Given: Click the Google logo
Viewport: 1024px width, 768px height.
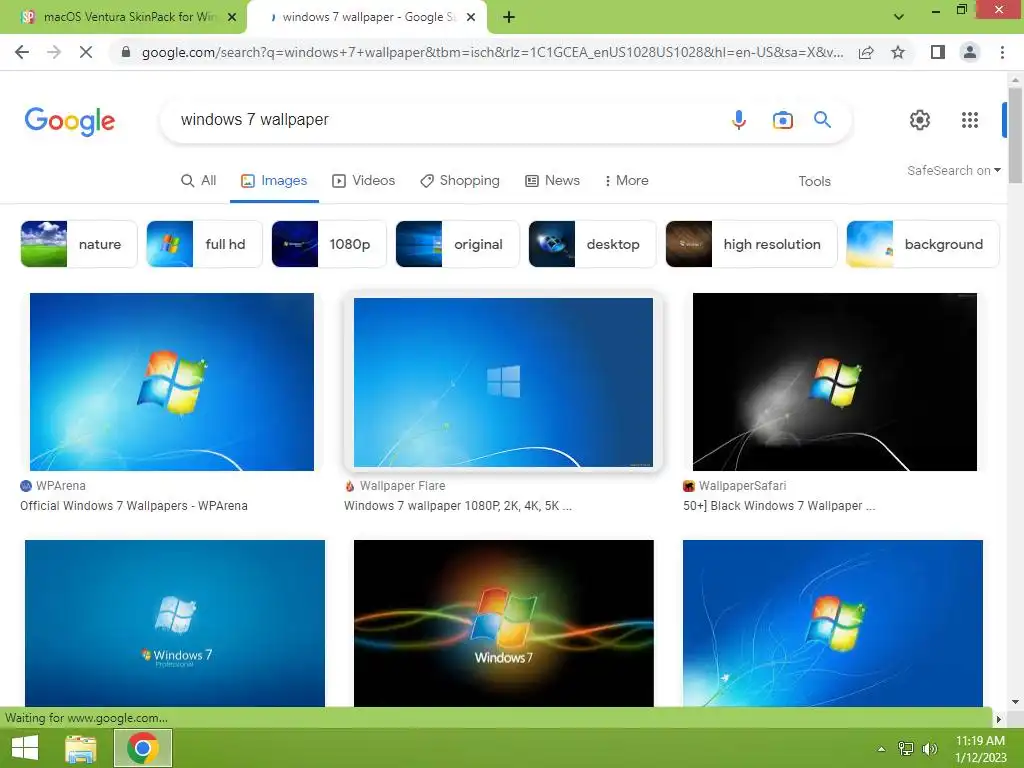Looking at the screenshot, I should click(70, 121).
